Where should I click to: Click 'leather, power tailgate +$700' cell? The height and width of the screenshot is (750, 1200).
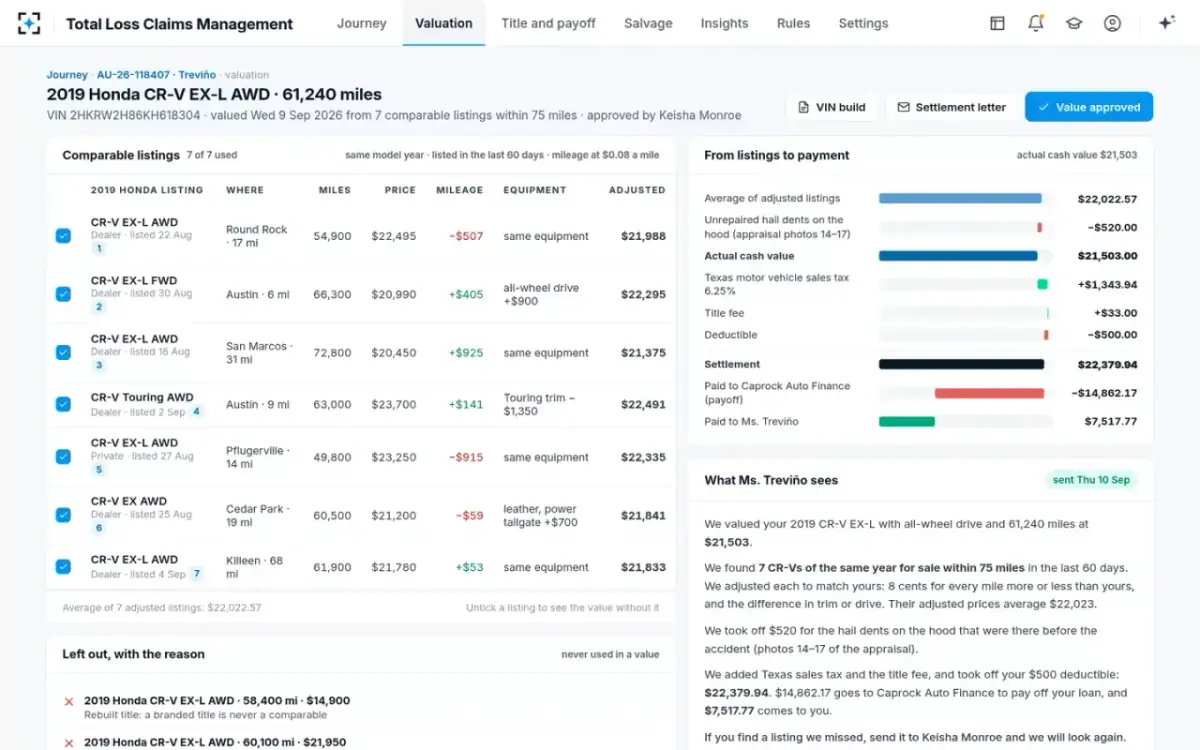541,516
